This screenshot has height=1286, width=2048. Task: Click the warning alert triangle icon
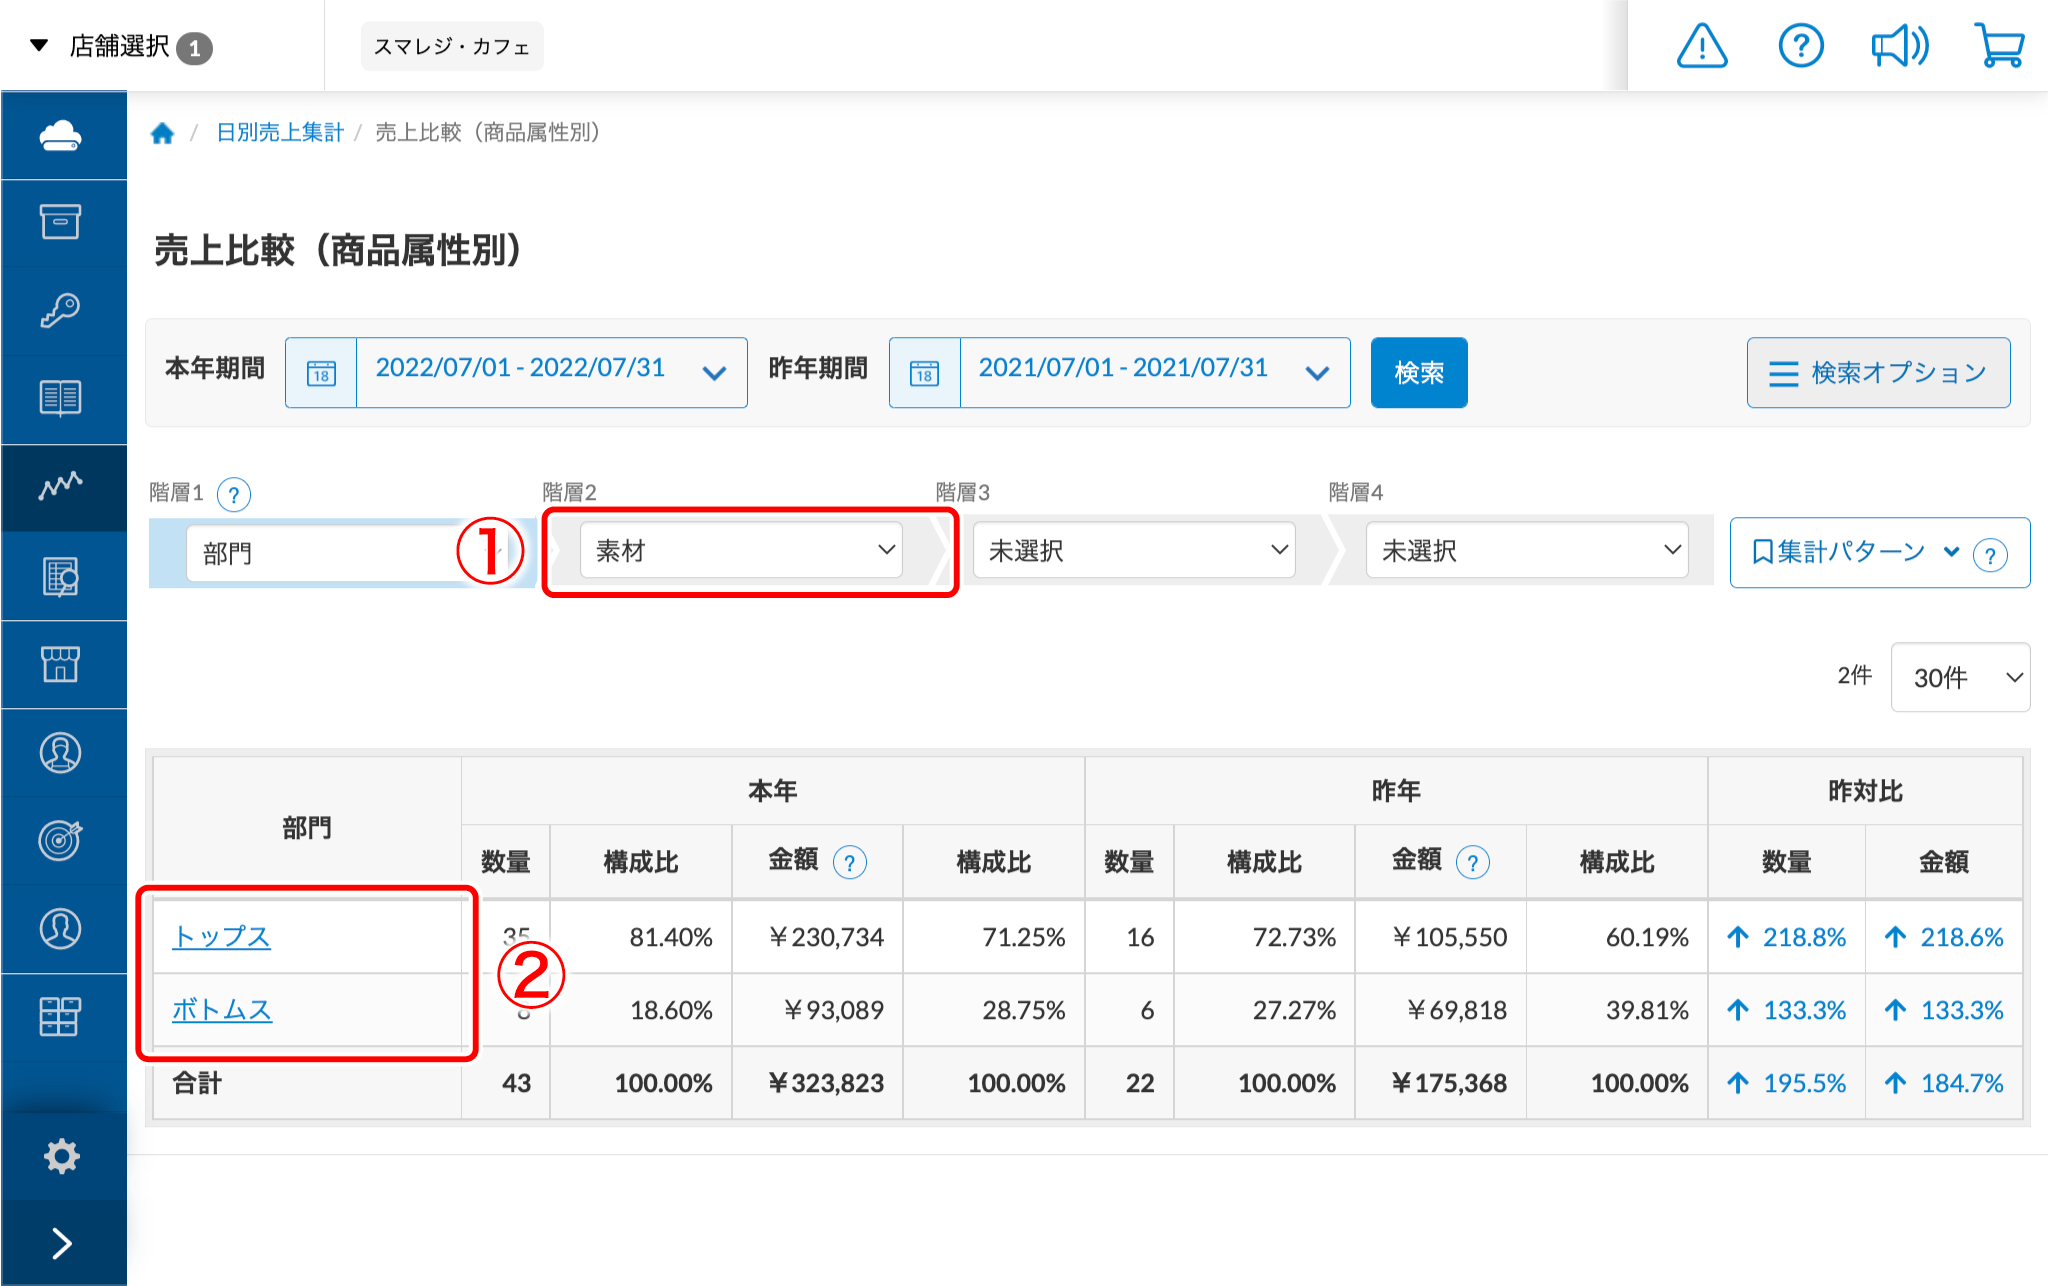click(x=1701, y=46)
